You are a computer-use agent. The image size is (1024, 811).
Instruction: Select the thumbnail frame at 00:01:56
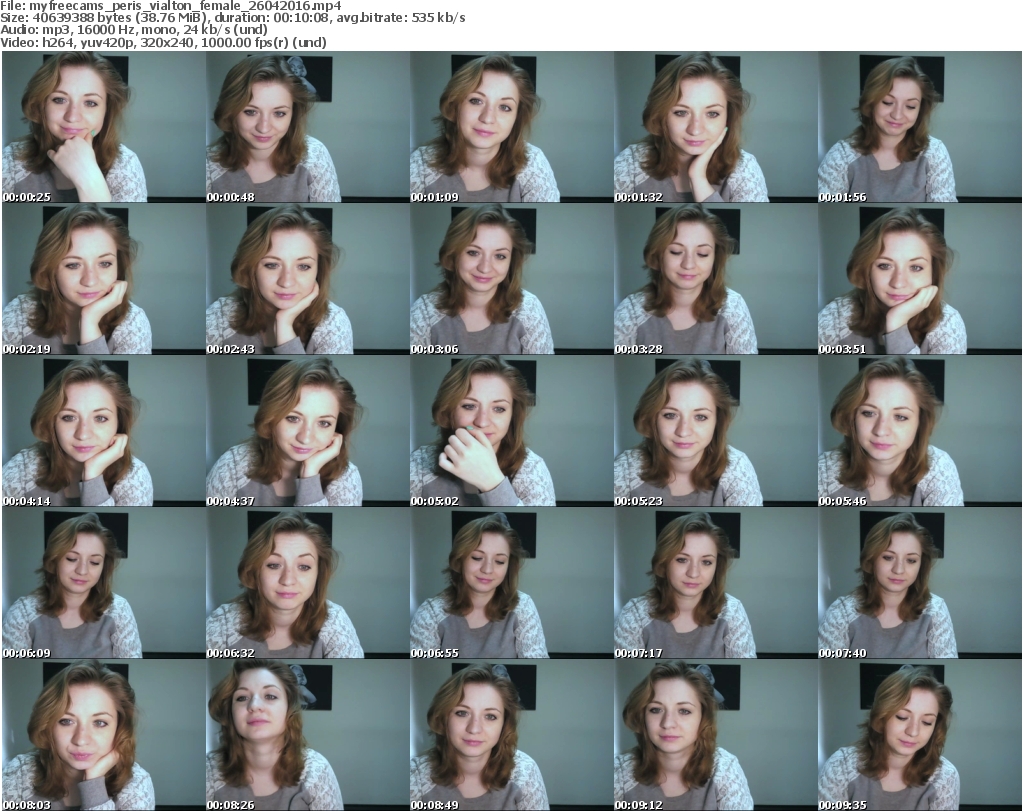point(920,127)
